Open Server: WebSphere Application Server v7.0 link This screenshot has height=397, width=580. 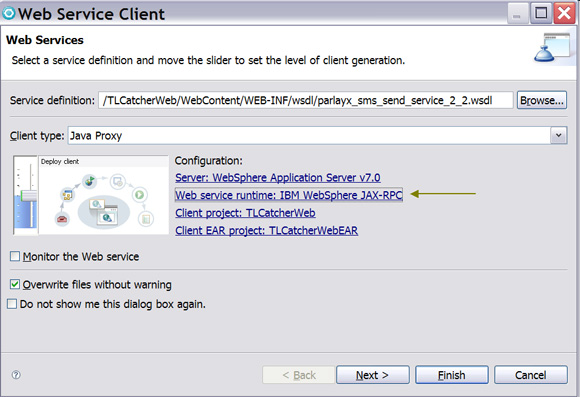(278, 178)
